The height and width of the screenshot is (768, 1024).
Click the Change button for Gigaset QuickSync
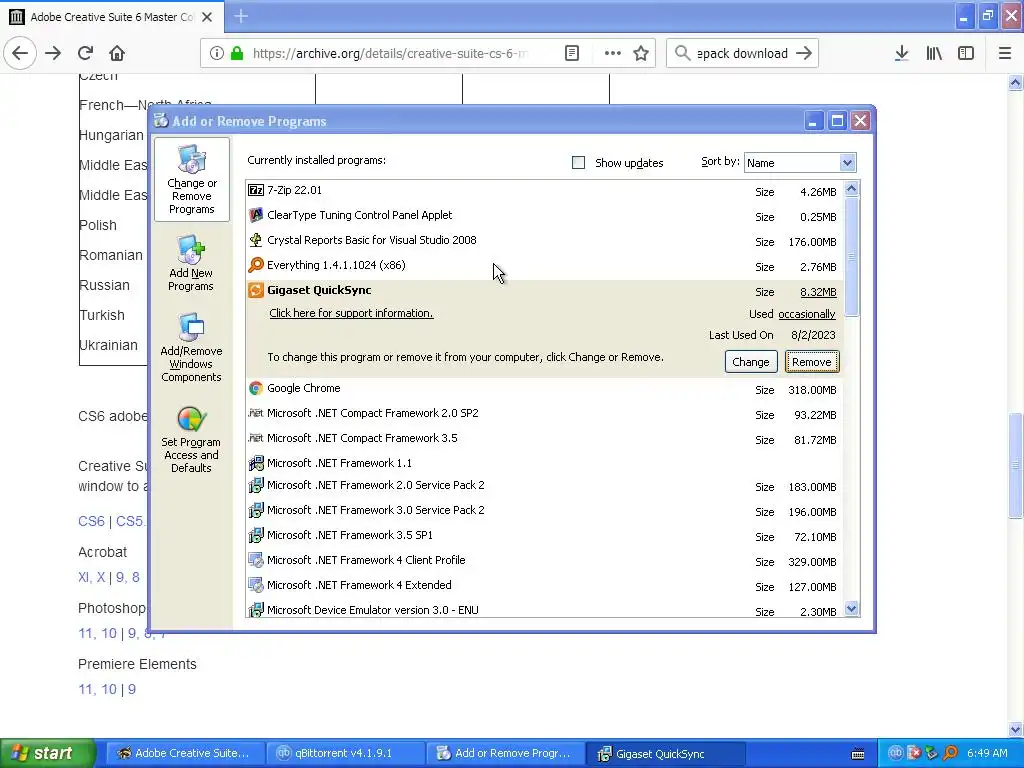[x=751, y=362]
